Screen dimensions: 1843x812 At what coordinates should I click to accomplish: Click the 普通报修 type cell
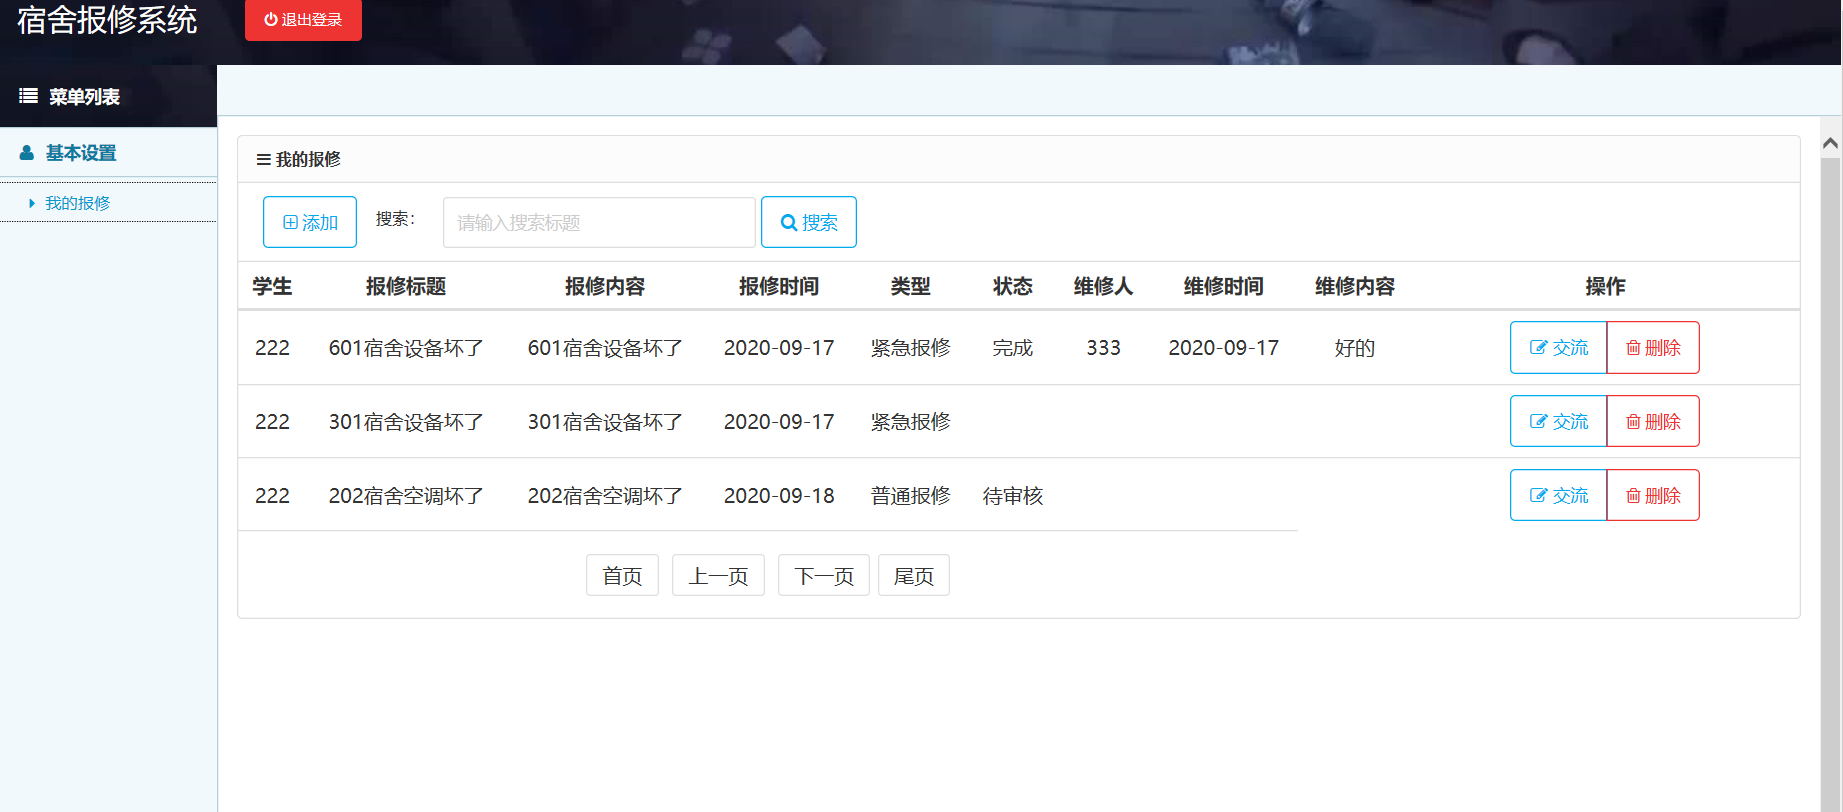[x=911, y=496]
